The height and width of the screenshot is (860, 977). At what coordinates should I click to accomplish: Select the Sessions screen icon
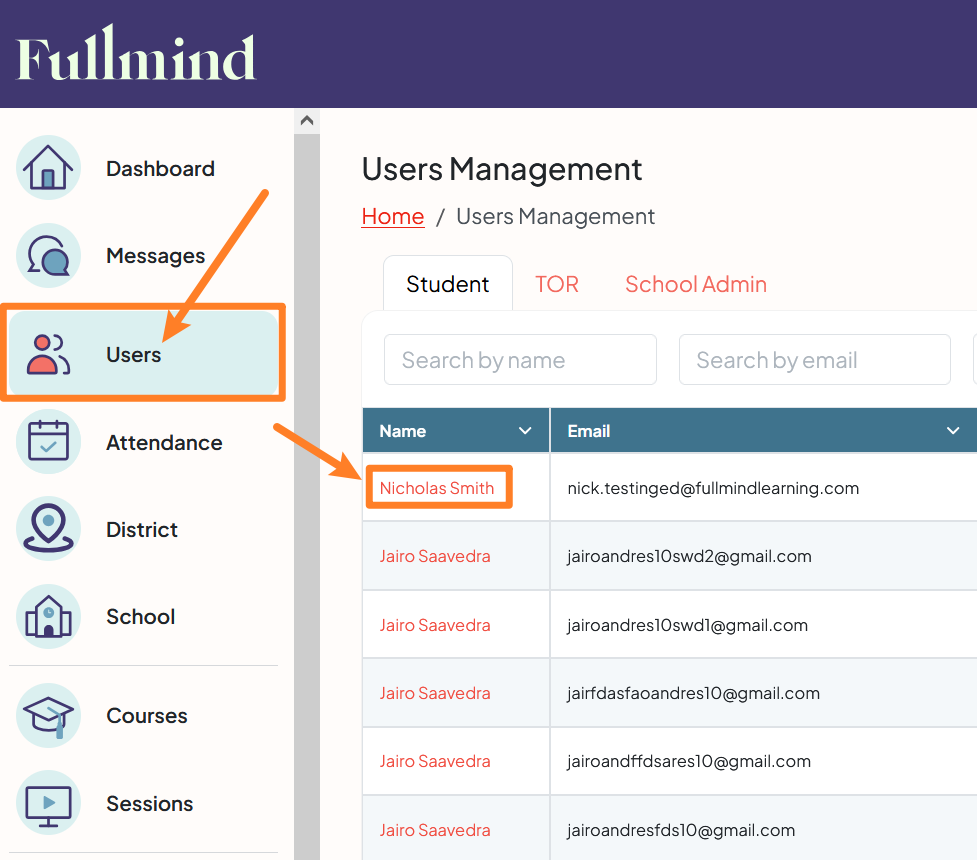click(x=48, y=803)
